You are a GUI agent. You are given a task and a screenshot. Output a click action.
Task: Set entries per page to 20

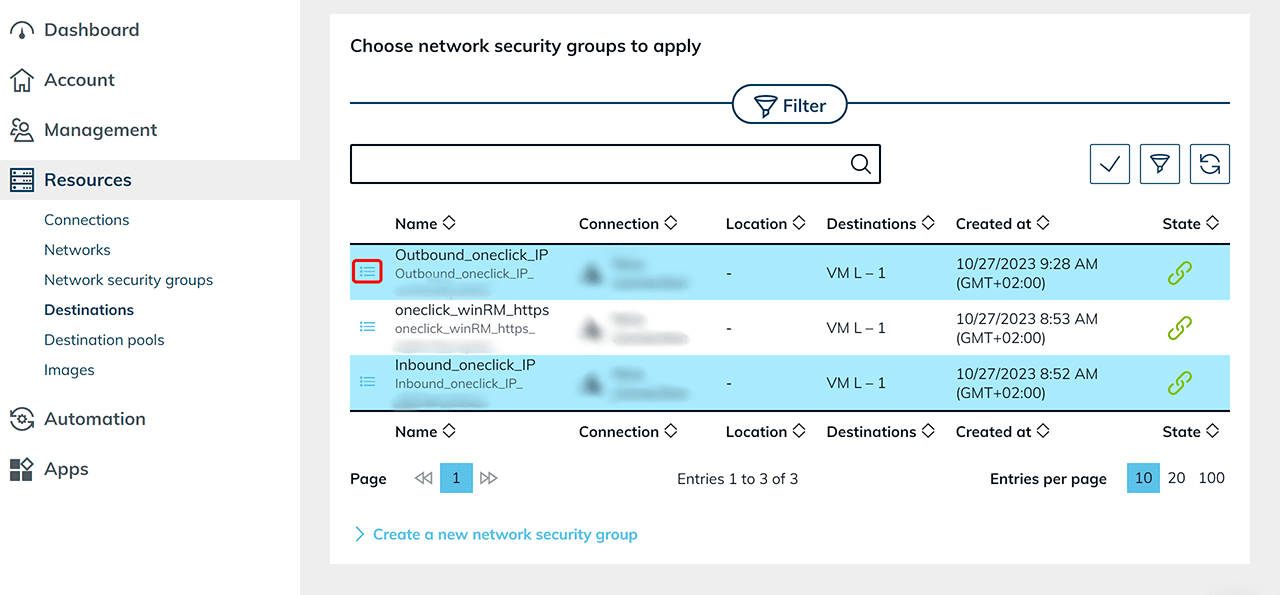pos(1177,478)
